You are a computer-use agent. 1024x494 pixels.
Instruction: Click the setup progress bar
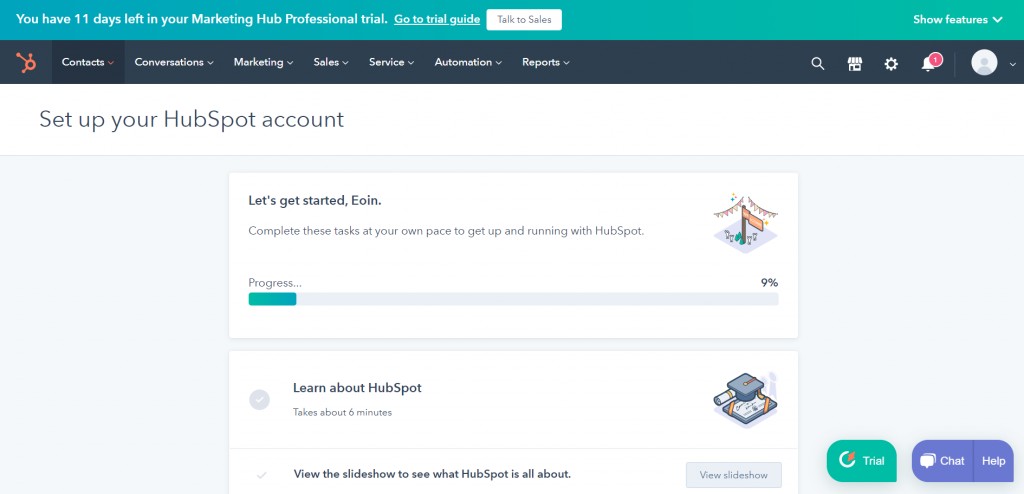513,299
